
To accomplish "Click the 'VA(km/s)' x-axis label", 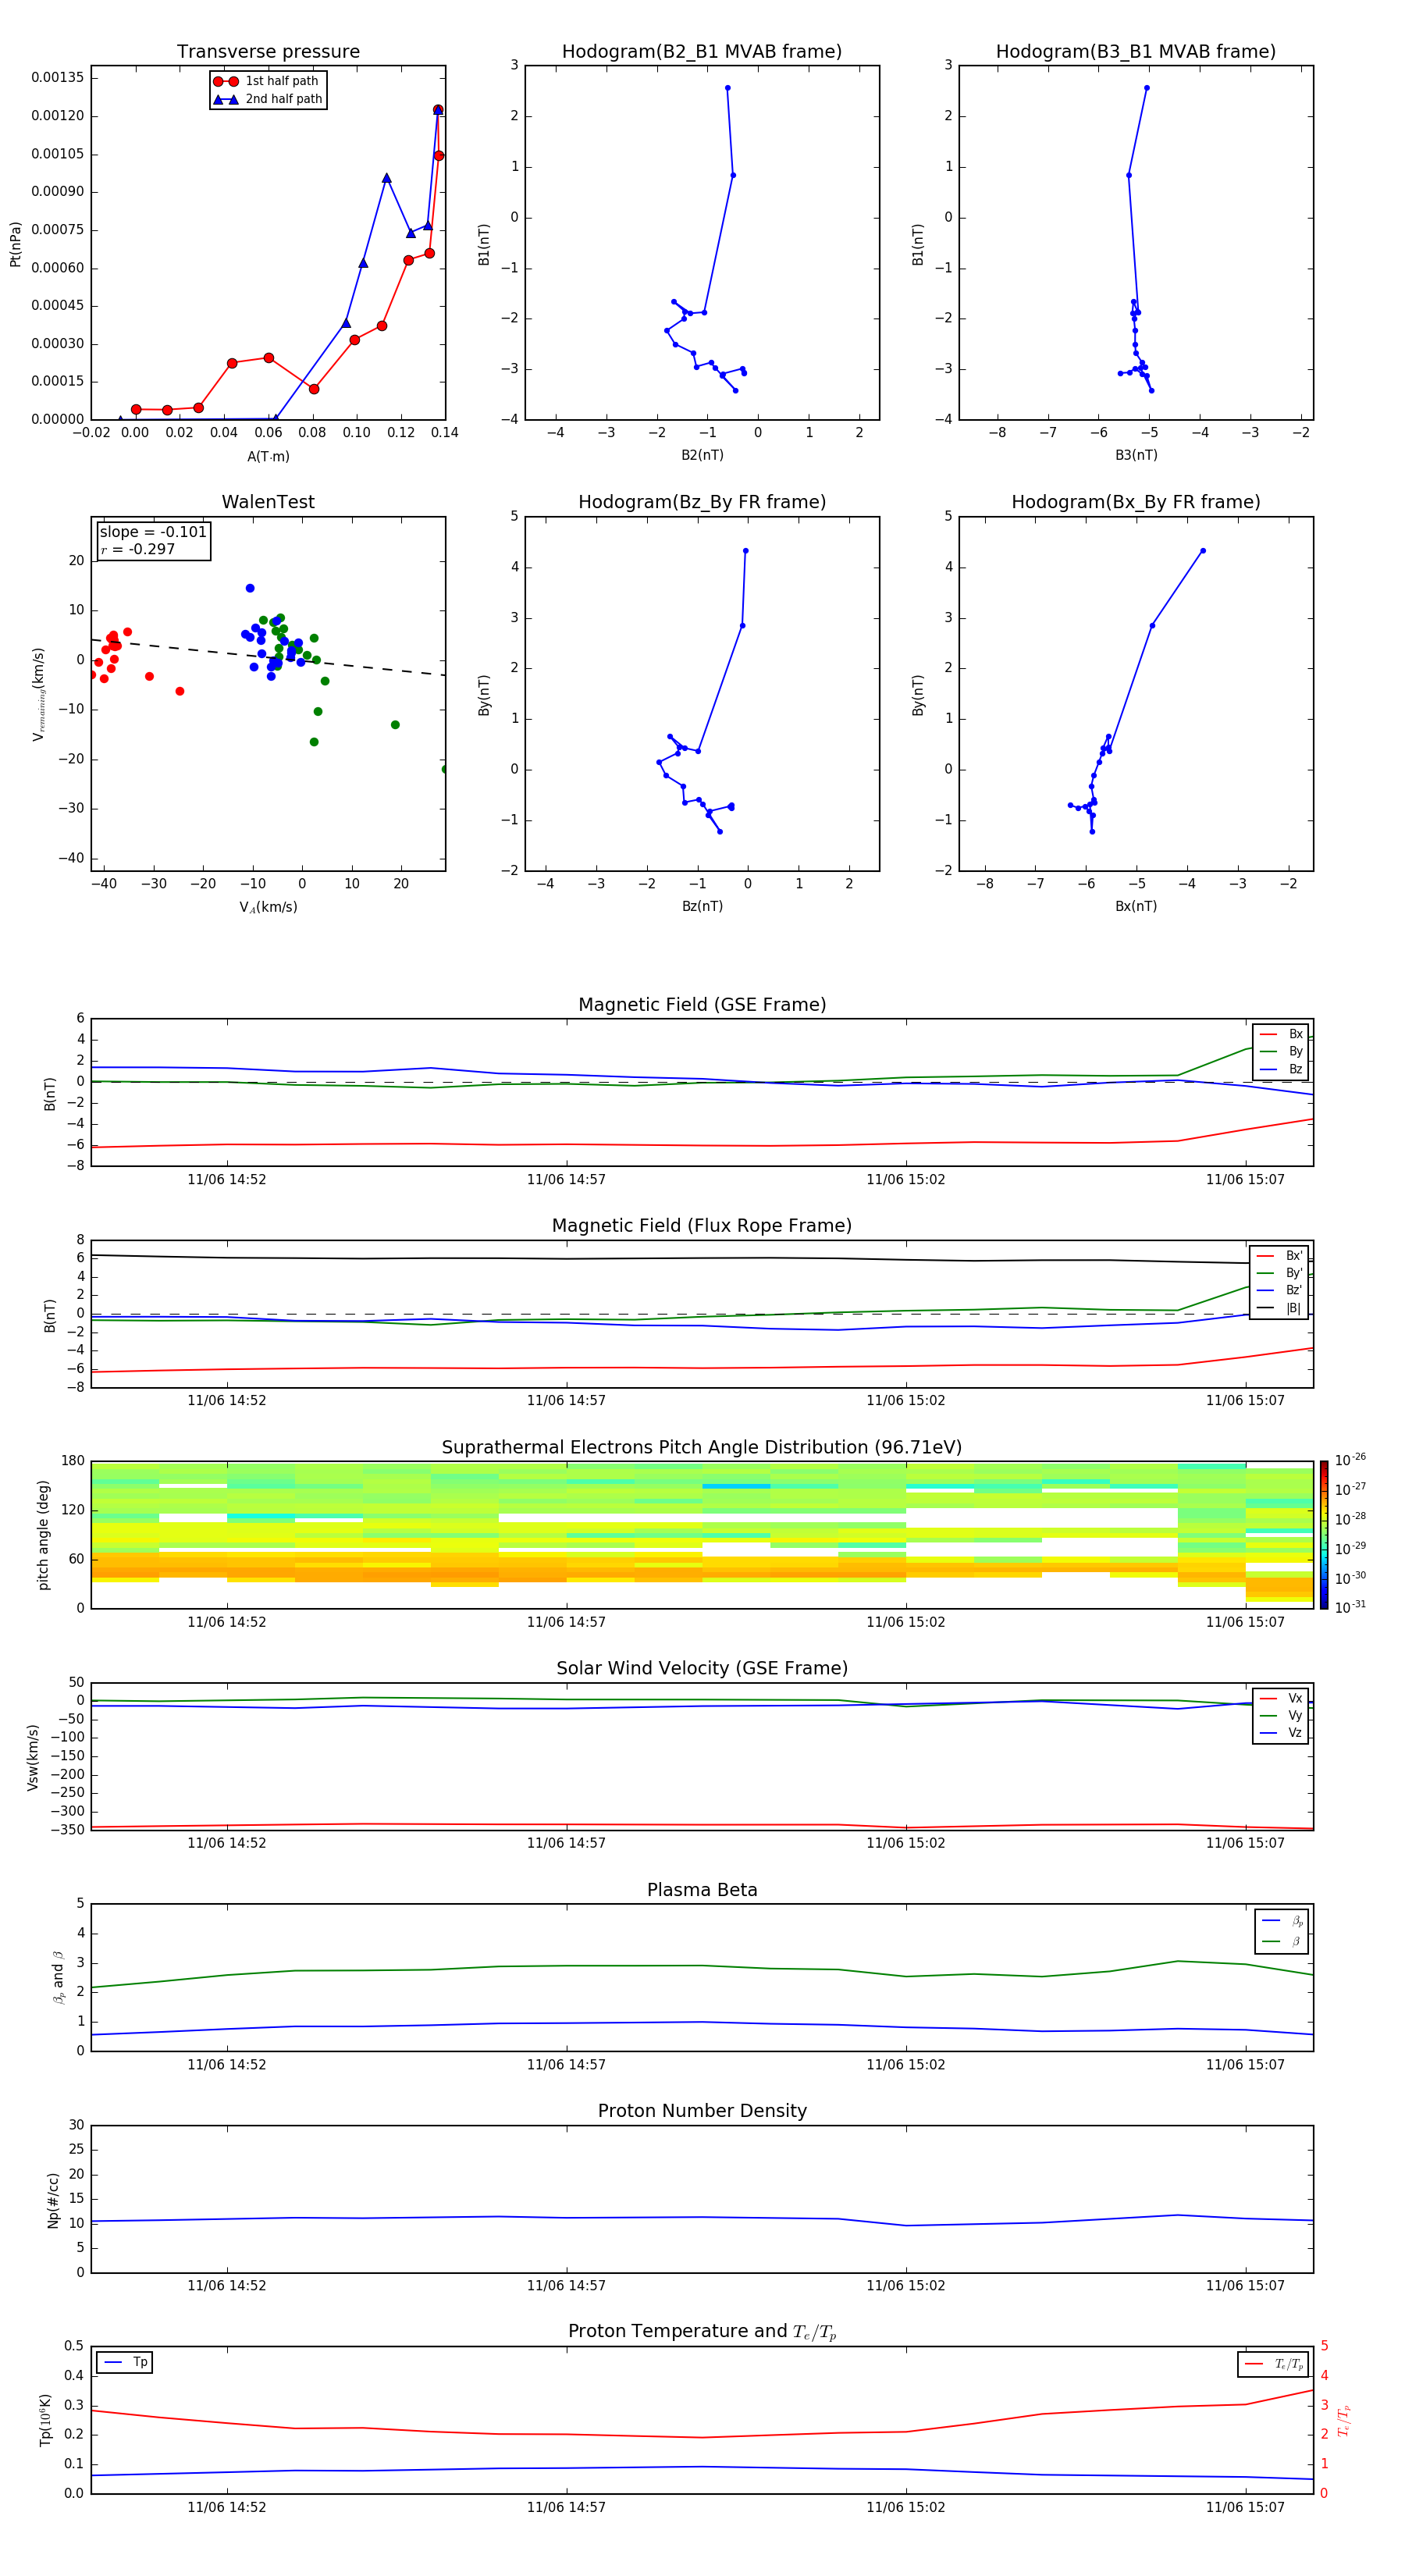I will point(268,907).
